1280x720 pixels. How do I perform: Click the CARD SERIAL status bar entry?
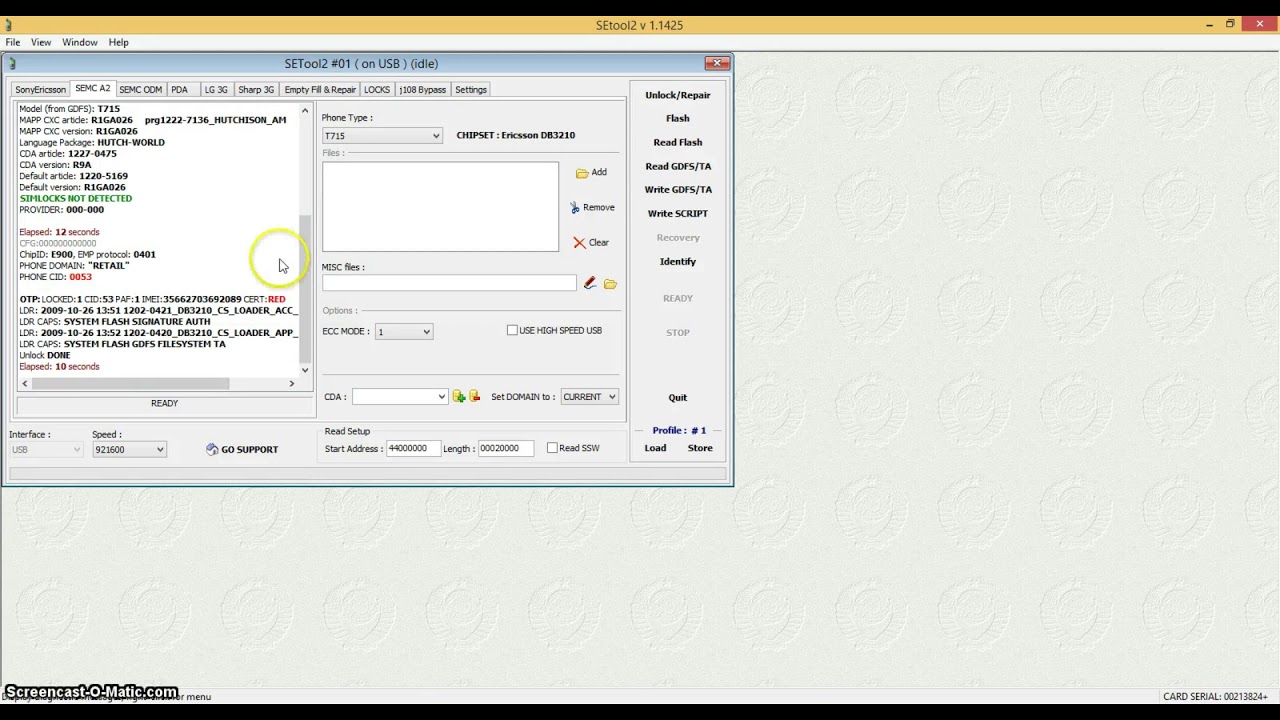(x=1215, y=696)
